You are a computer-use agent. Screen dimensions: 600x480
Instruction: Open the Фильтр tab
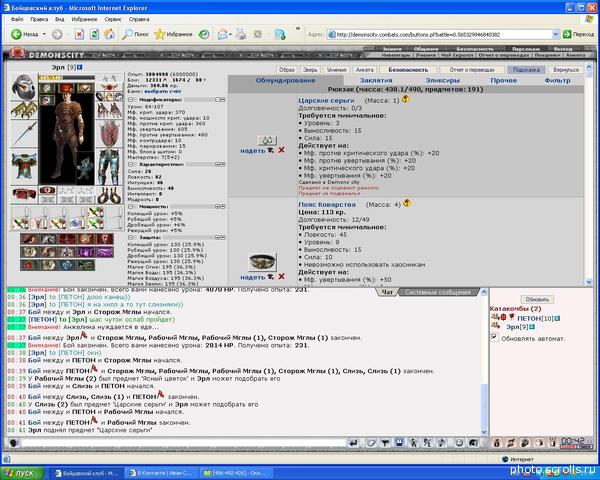(558, 80)
